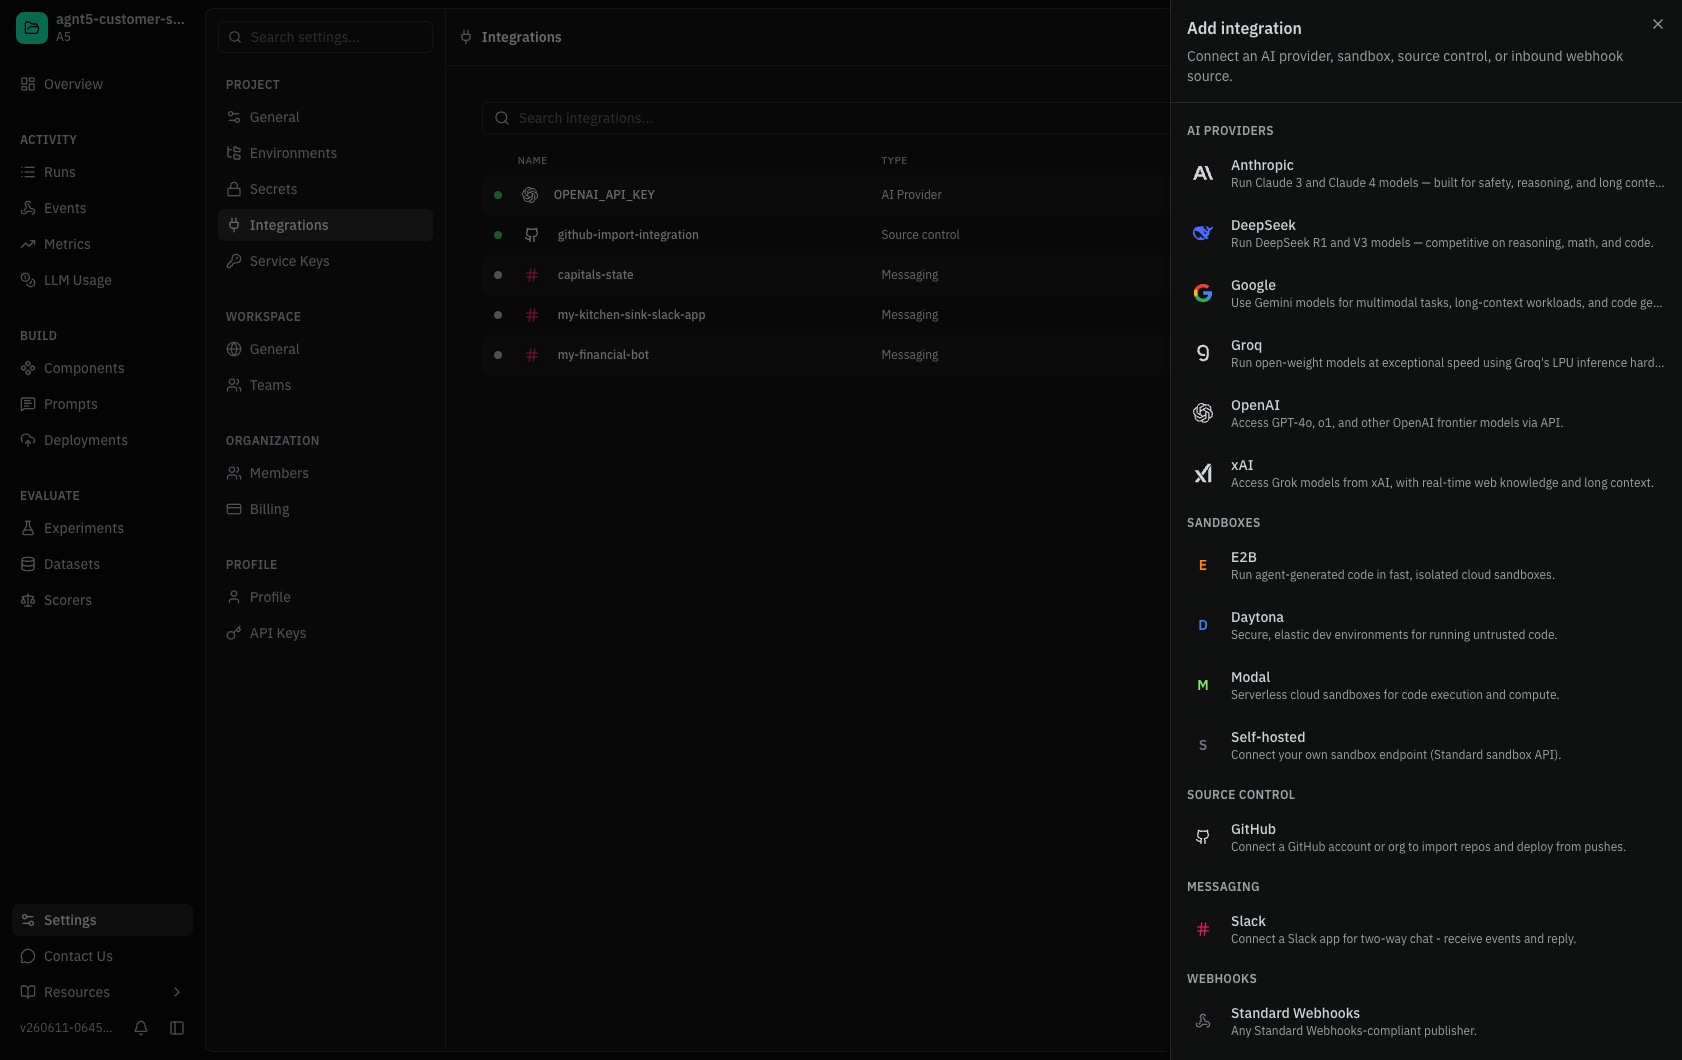Image resolution: width=1682 pixels, height=1060 pixels.
Task: Click the OpenAI icon beside OPENAI_API_KEY
Action: (530, 195)
